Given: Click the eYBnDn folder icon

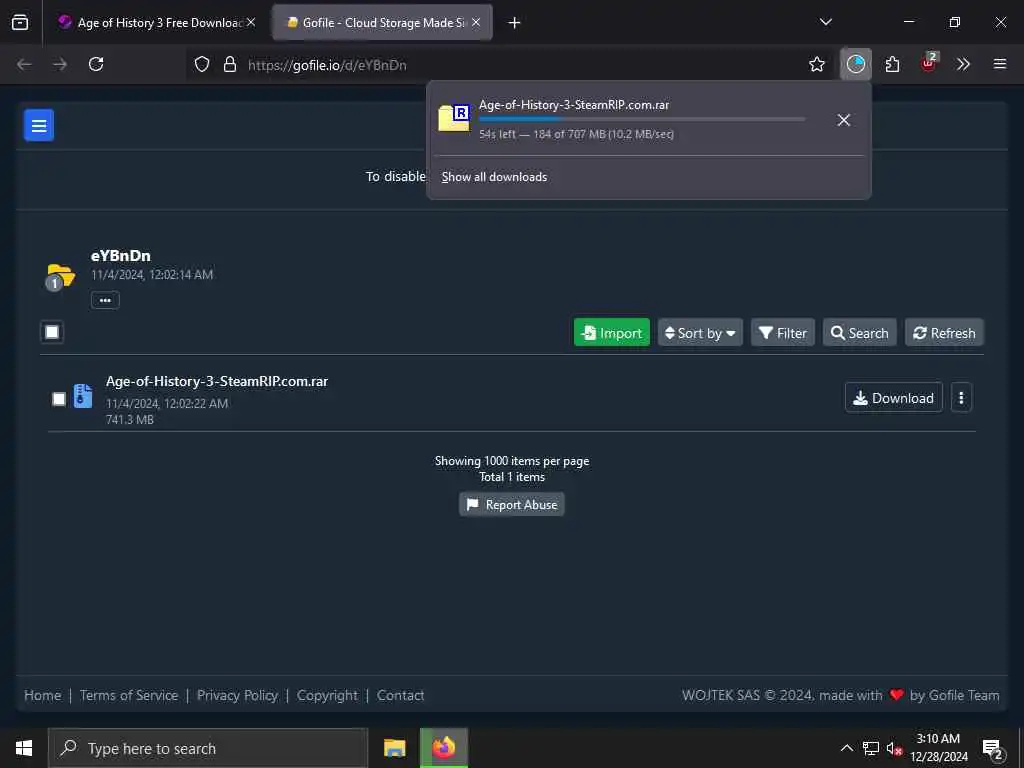Looking at the screenshot, I should [61, 276].
